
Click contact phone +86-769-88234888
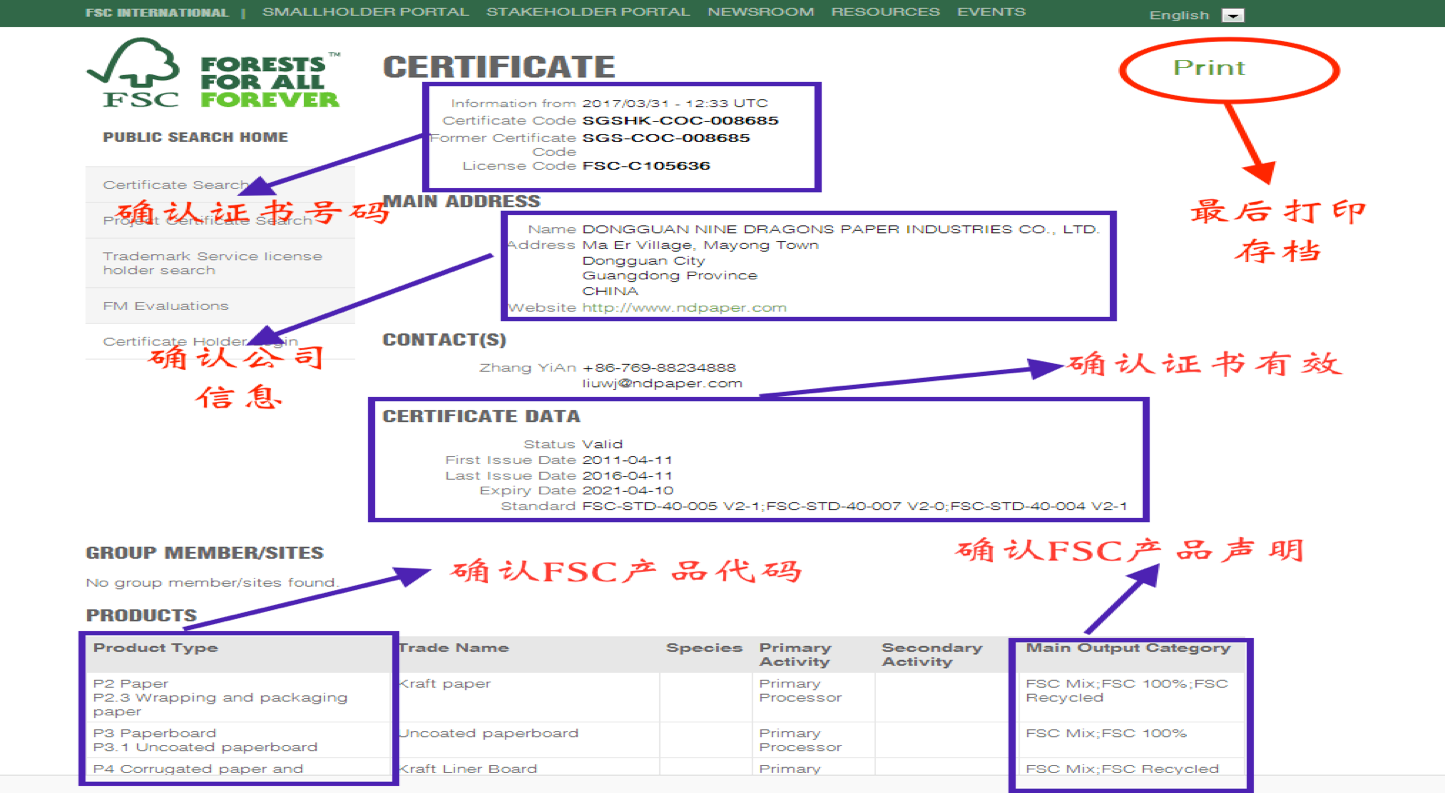pos(659,367)
